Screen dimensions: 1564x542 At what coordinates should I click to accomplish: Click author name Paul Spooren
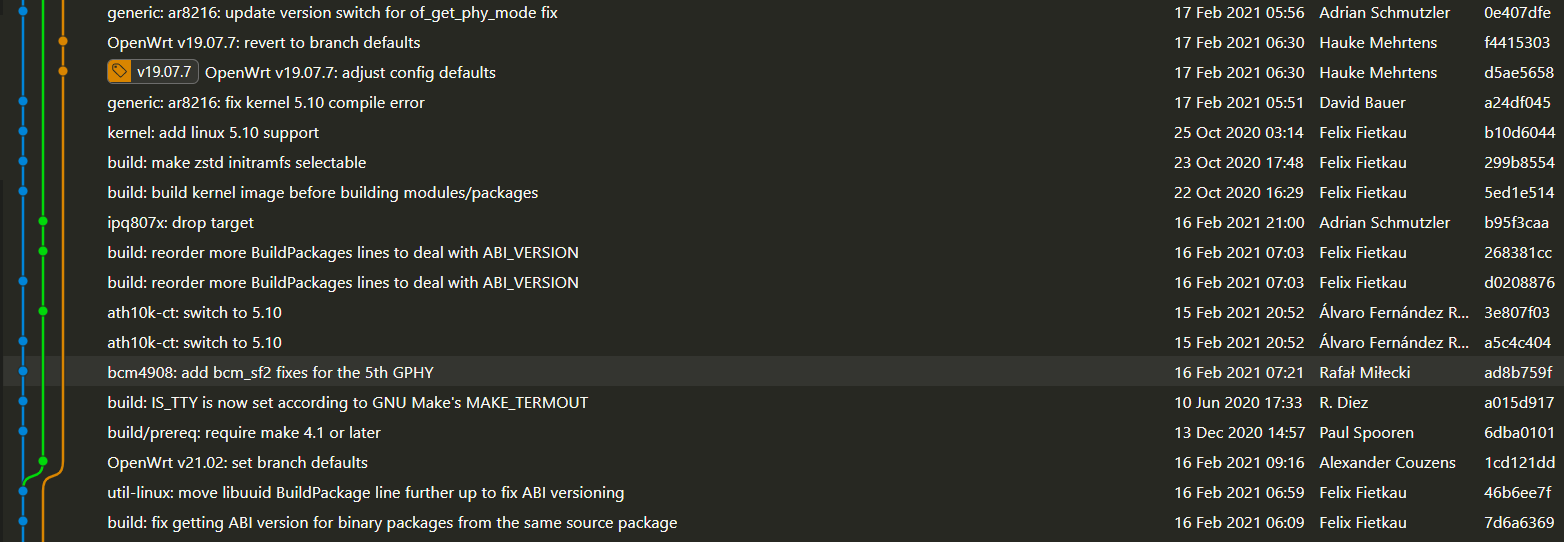(x=1366, y=432)
